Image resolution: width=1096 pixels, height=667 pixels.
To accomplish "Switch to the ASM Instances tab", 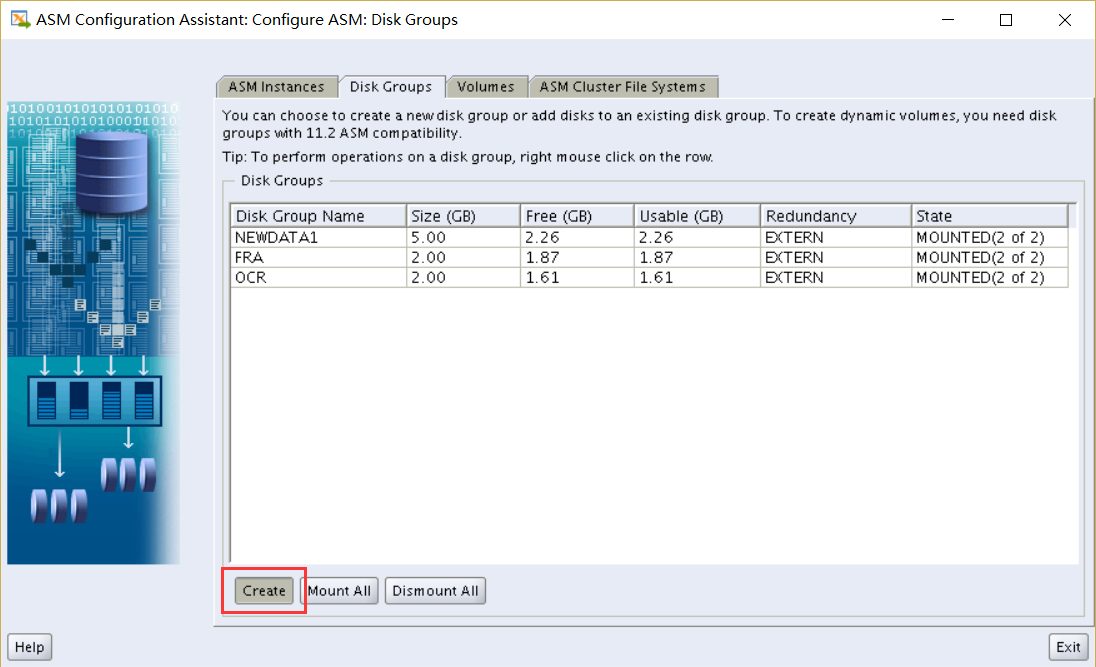I will click(x=277, y=86).
